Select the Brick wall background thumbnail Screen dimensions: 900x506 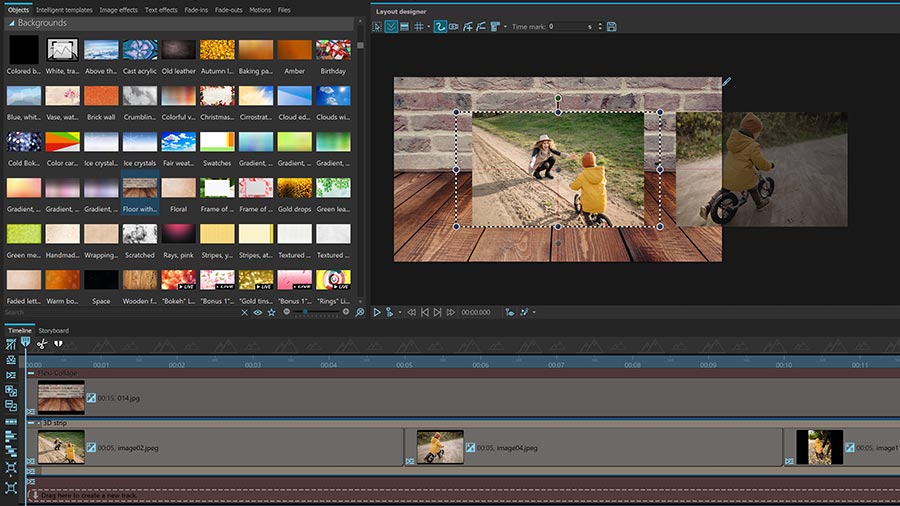102,96
